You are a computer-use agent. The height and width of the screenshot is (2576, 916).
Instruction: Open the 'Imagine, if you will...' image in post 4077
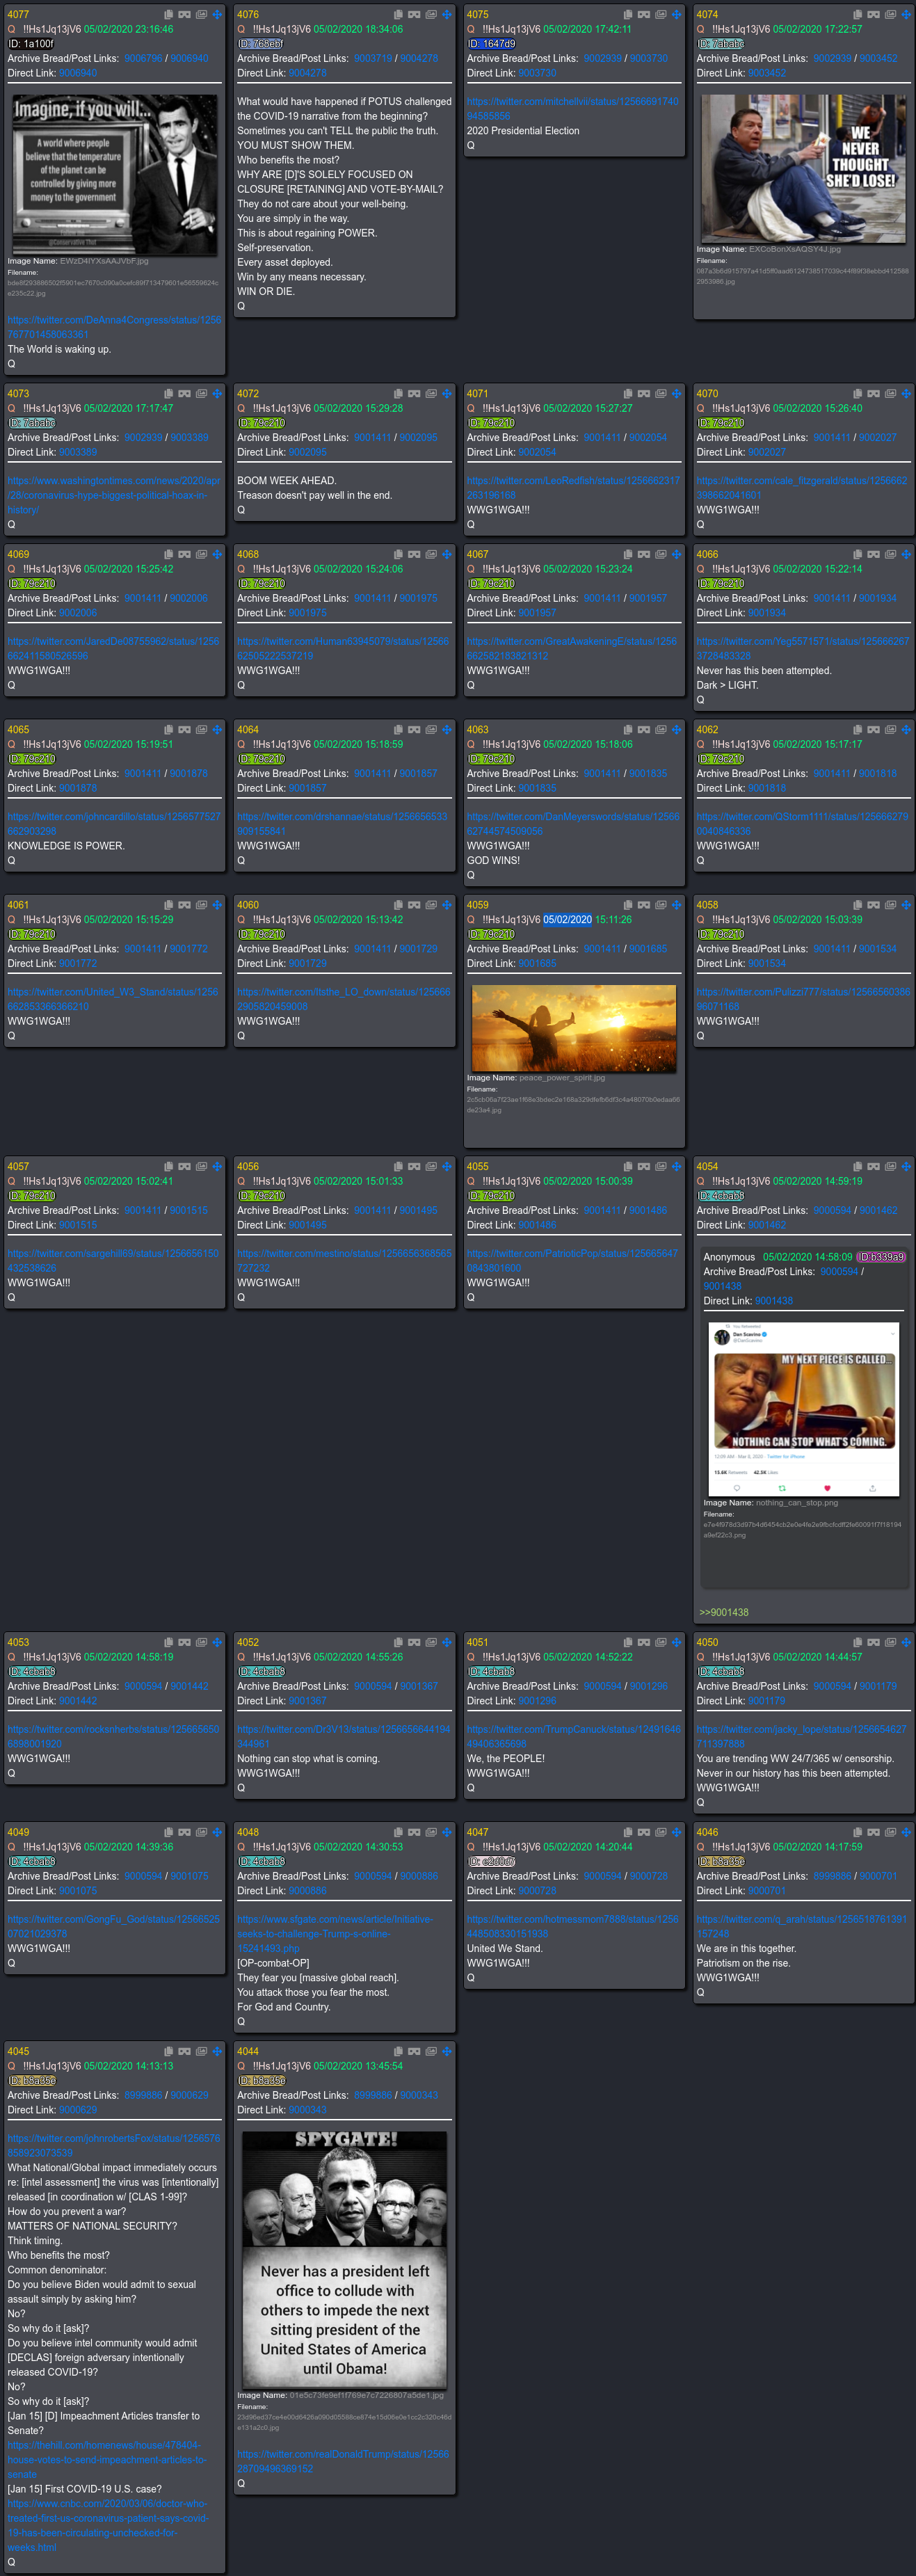(114, 175)
